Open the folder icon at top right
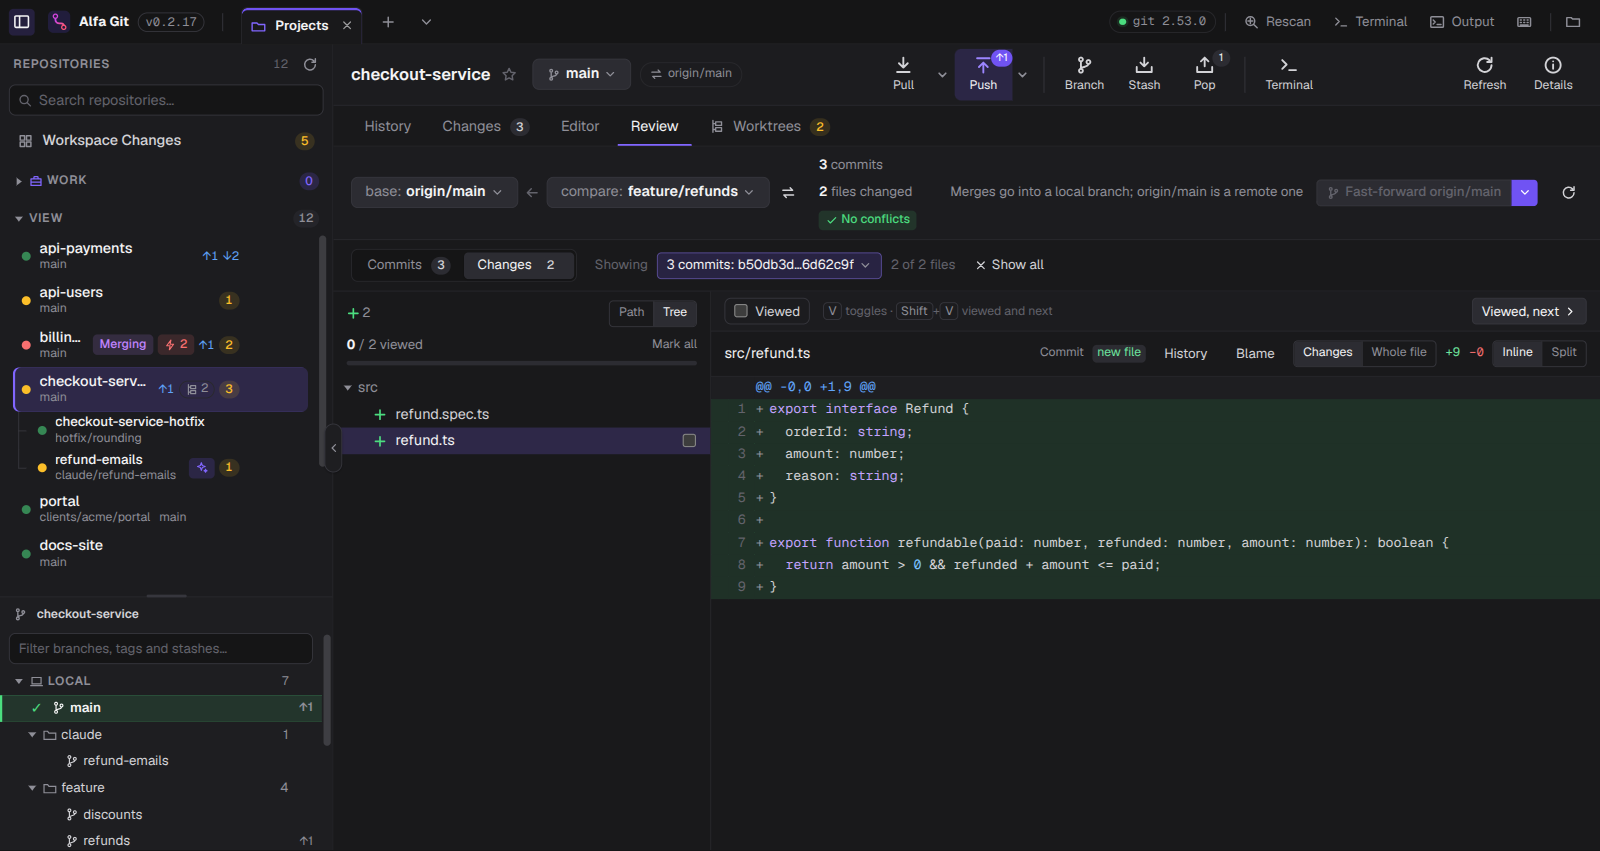The width and height of the screenshot is (1600, 851). pos(1573,21)
